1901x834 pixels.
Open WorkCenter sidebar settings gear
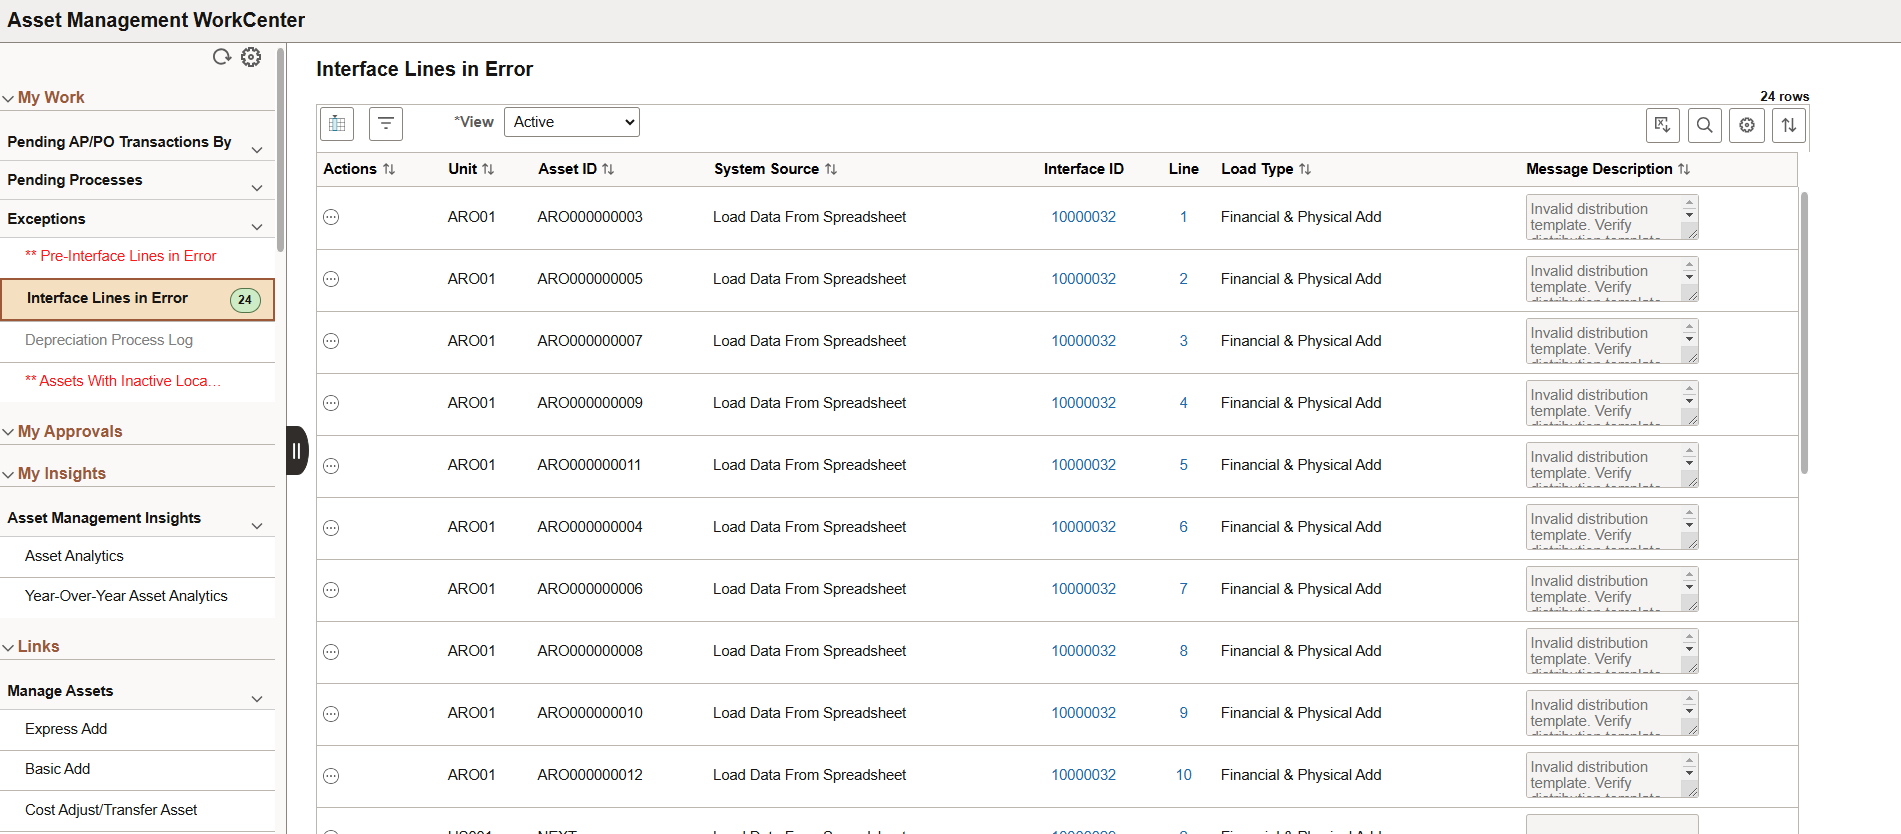pyautogui.click(x=251, y=57)
